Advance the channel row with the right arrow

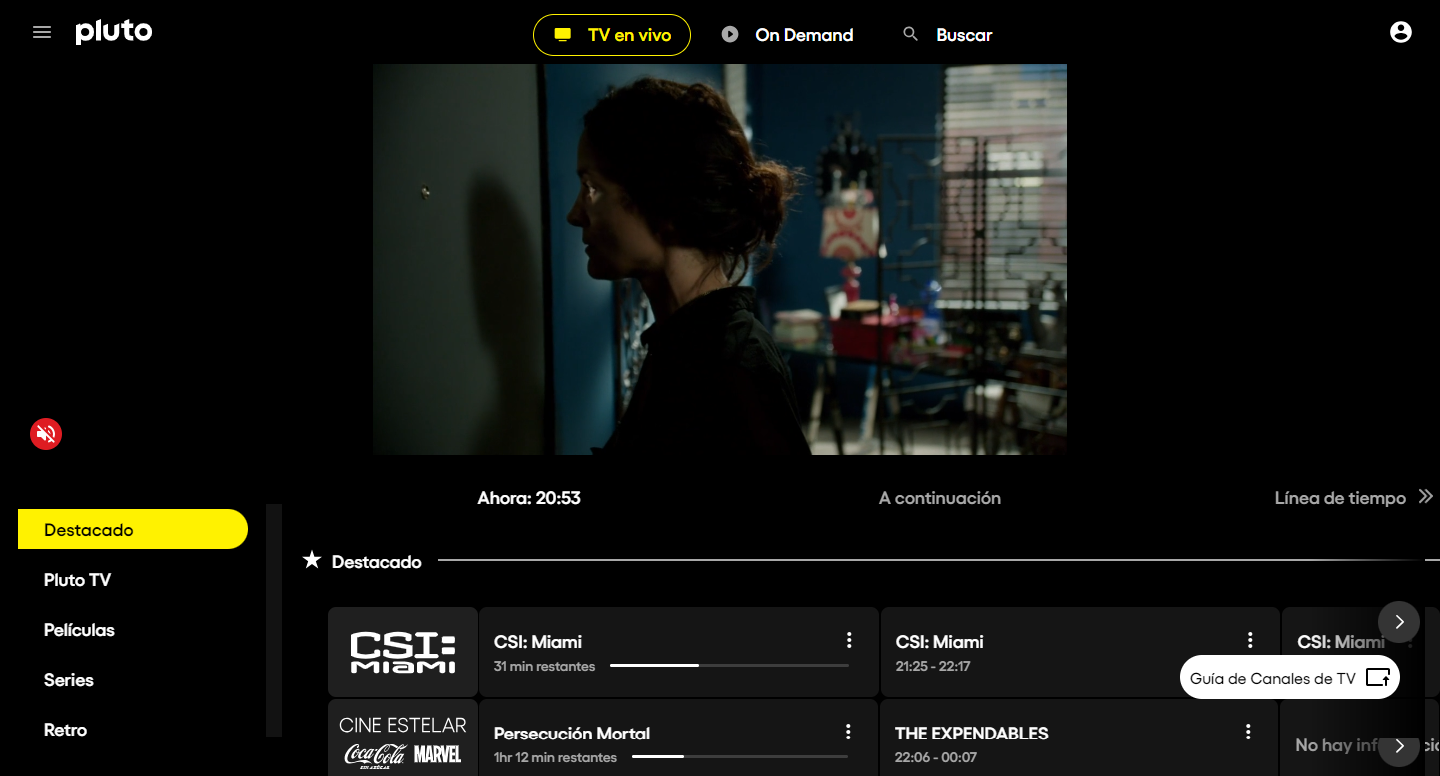(x=1398, y=621)
